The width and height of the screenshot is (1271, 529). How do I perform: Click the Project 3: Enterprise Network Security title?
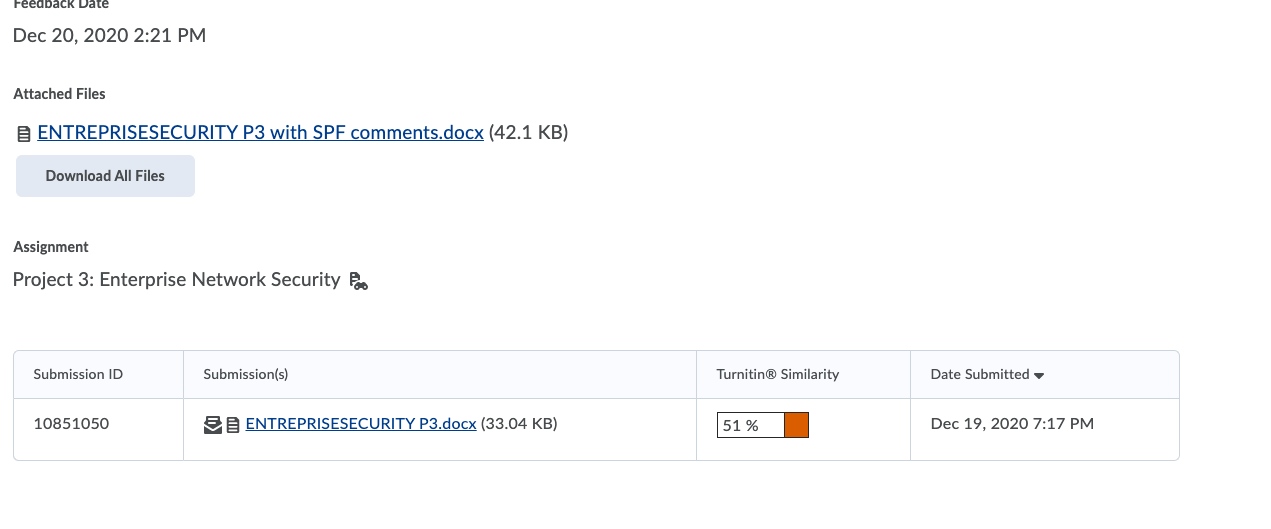point(177,279)
